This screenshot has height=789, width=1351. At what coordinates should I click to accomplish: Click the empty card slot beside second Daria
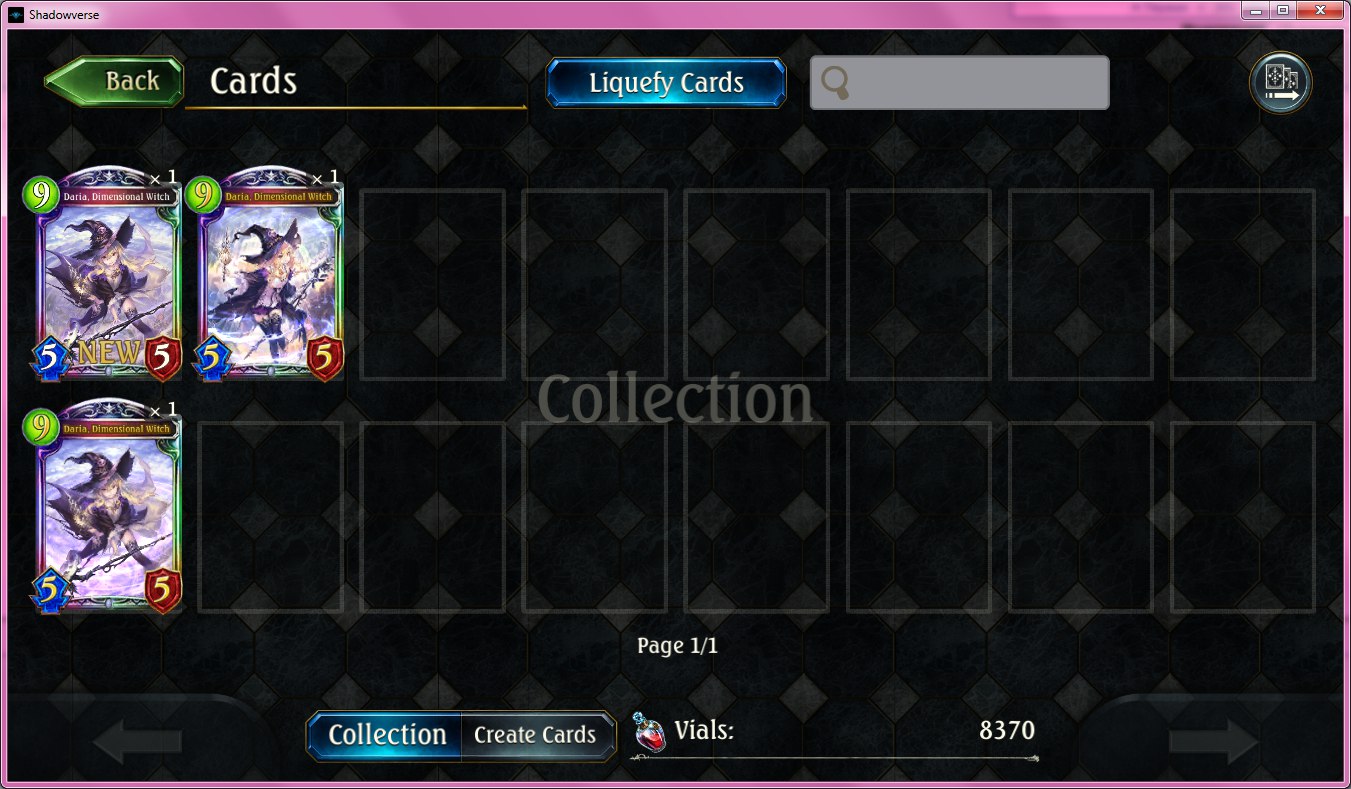(x=432, y=284)
